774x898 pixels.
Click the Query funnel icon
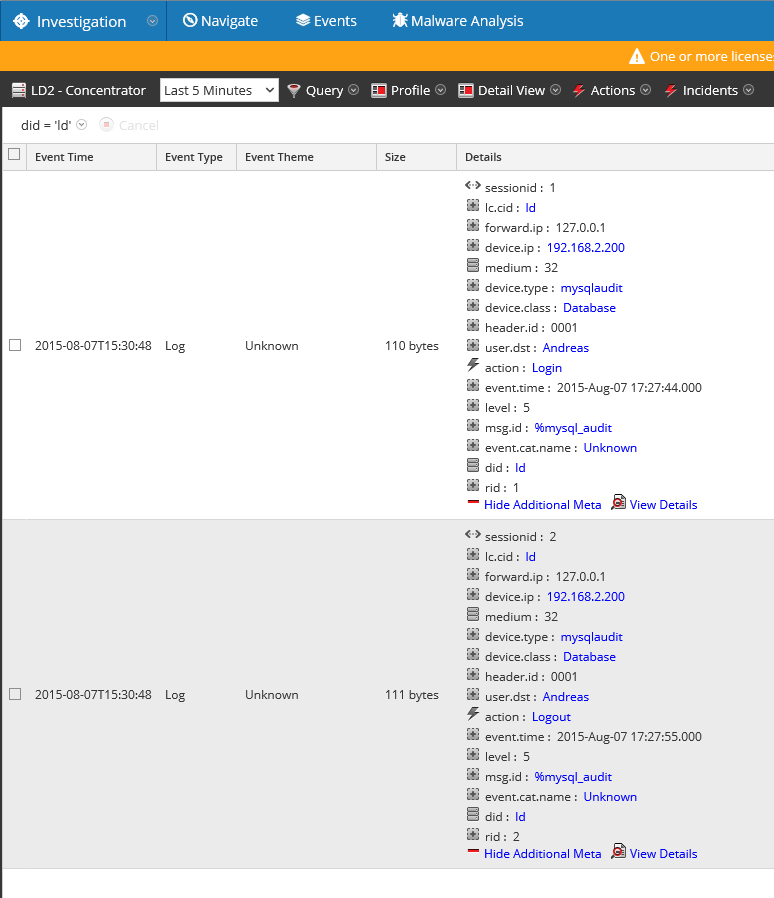[294, 91]
